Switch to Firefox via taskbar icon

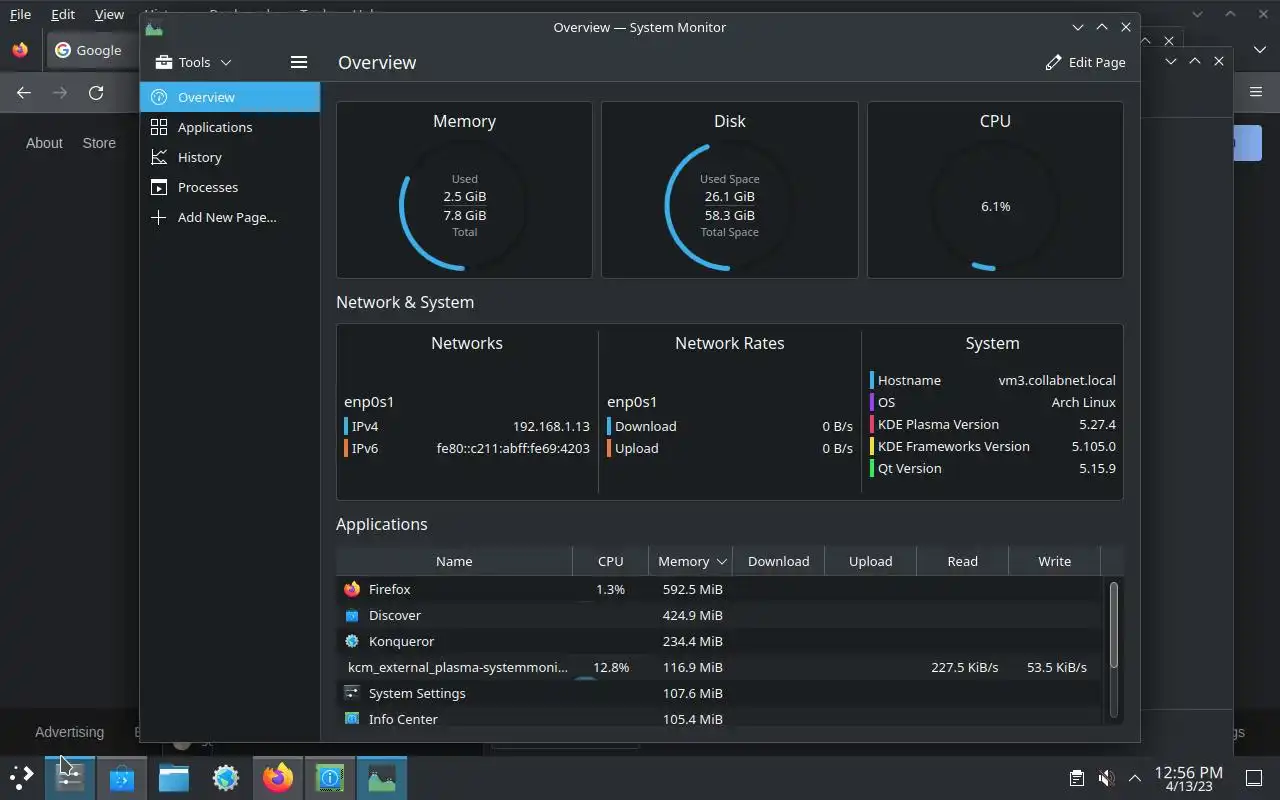[278, 777]
